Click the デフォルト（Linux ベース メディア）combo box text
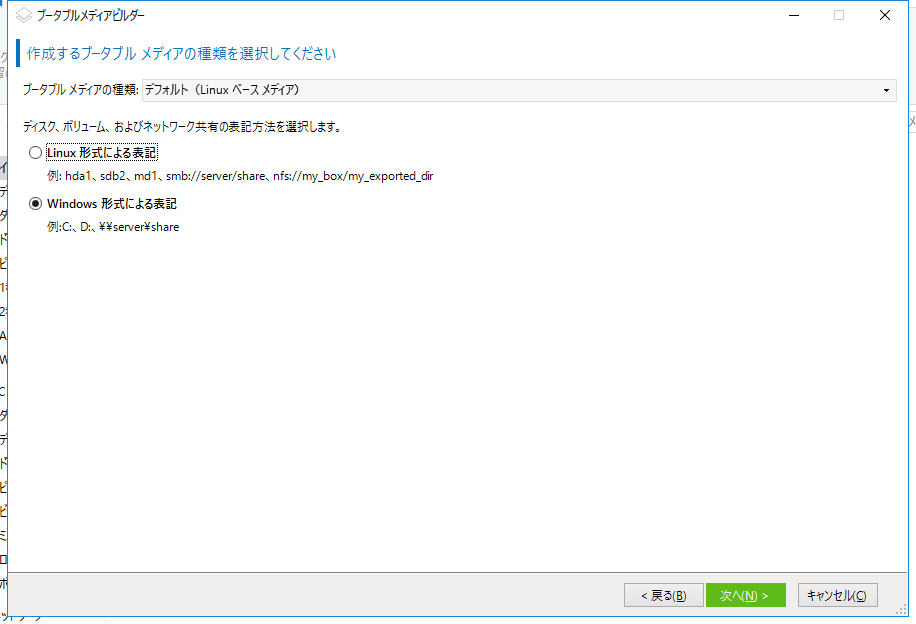The width and height of the screenshot is (916, 624). 222,90
